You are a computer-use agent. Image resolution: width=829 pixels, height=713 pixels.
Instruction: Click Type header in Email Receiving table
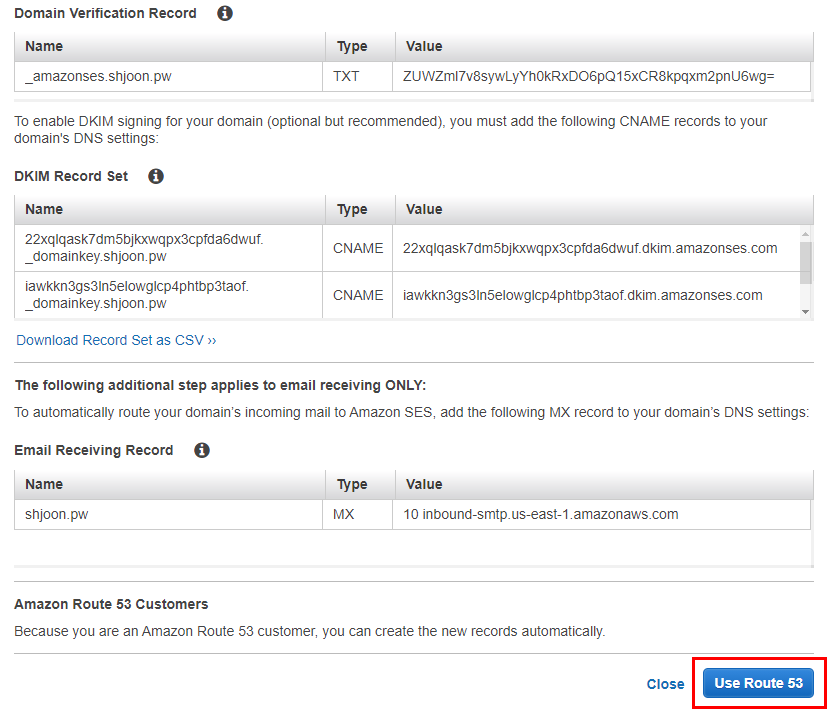360,484
